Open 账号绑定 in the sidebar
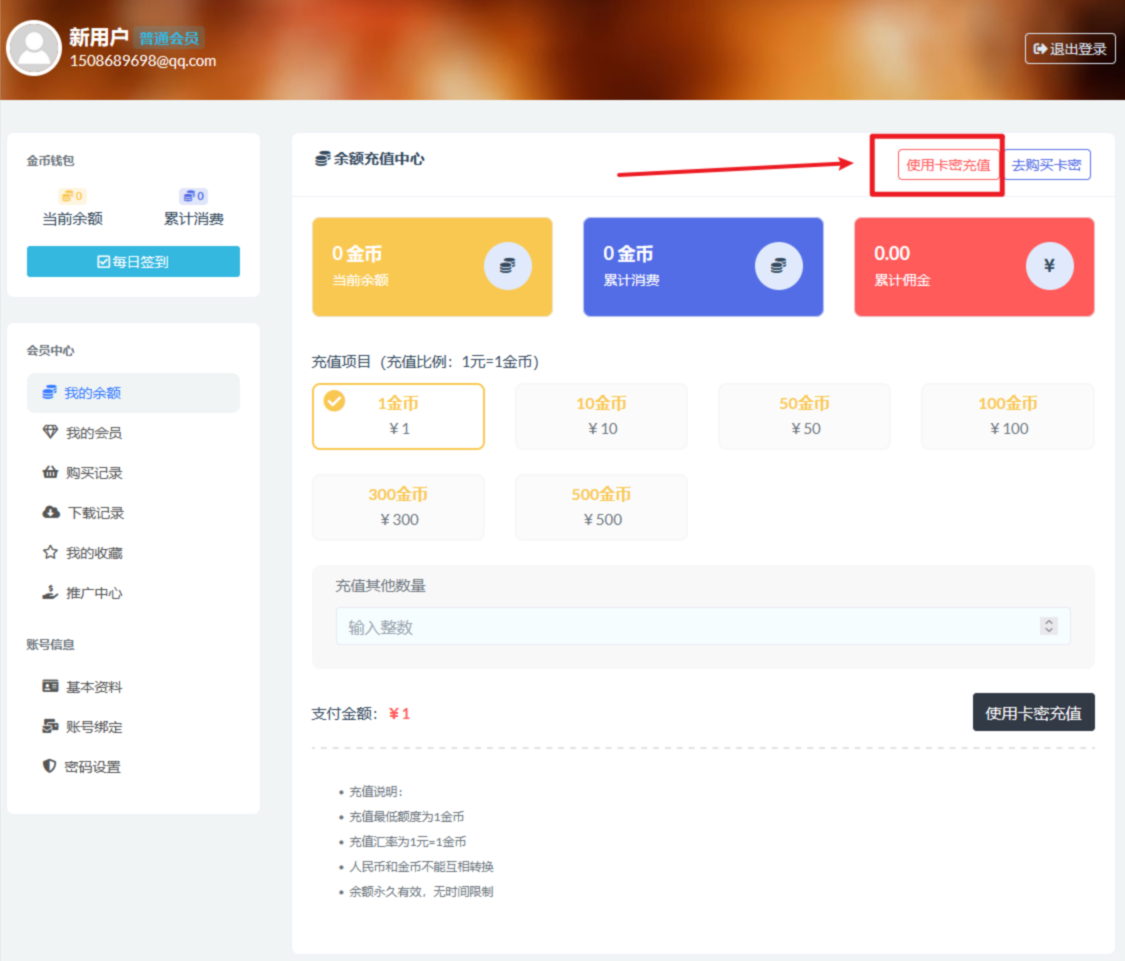 (x=94, y=727)
